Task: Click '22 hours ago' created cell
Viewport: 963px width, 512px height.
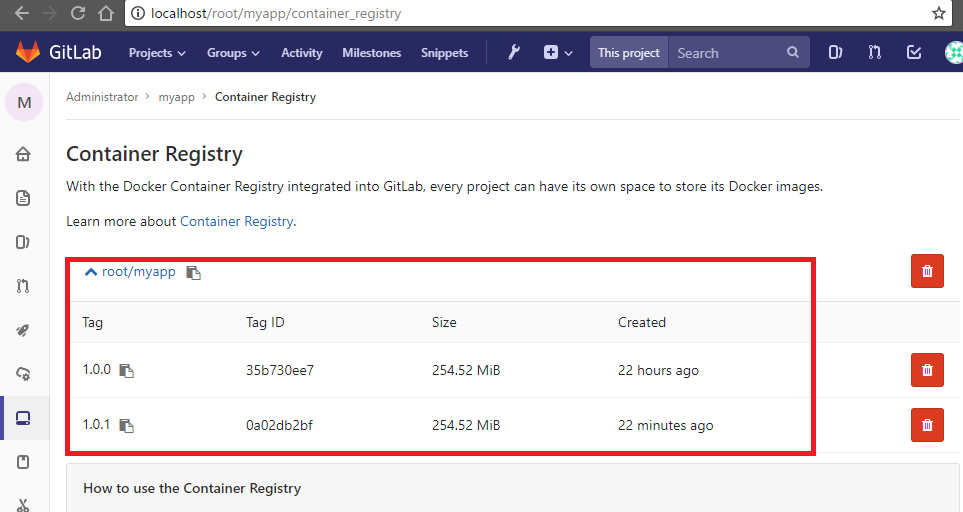Action: 658,370
